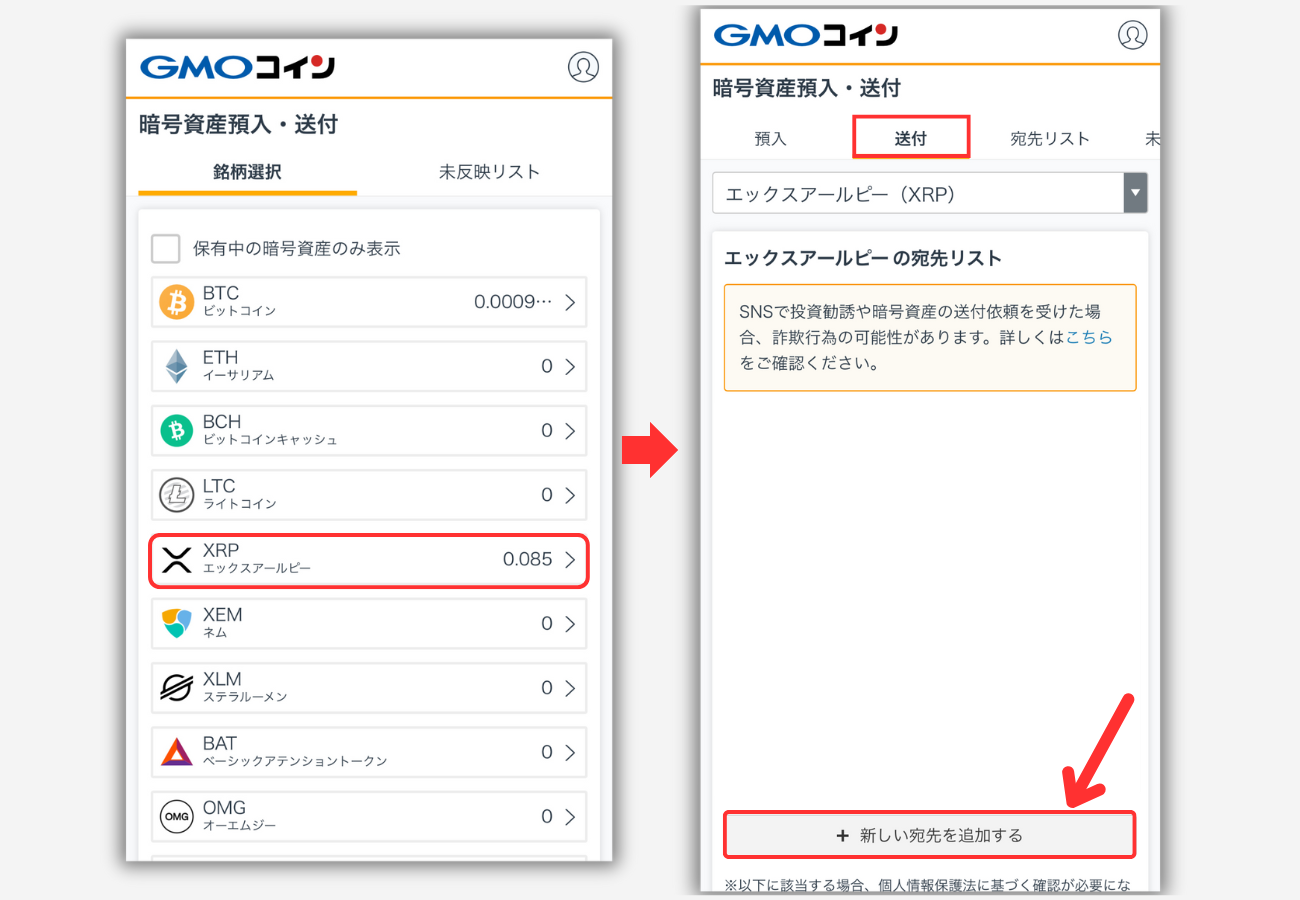Click GMO Coin logo in right screen
This screenshot has width=1300, height=900.
pyautogui.click(x=806, y=35)
